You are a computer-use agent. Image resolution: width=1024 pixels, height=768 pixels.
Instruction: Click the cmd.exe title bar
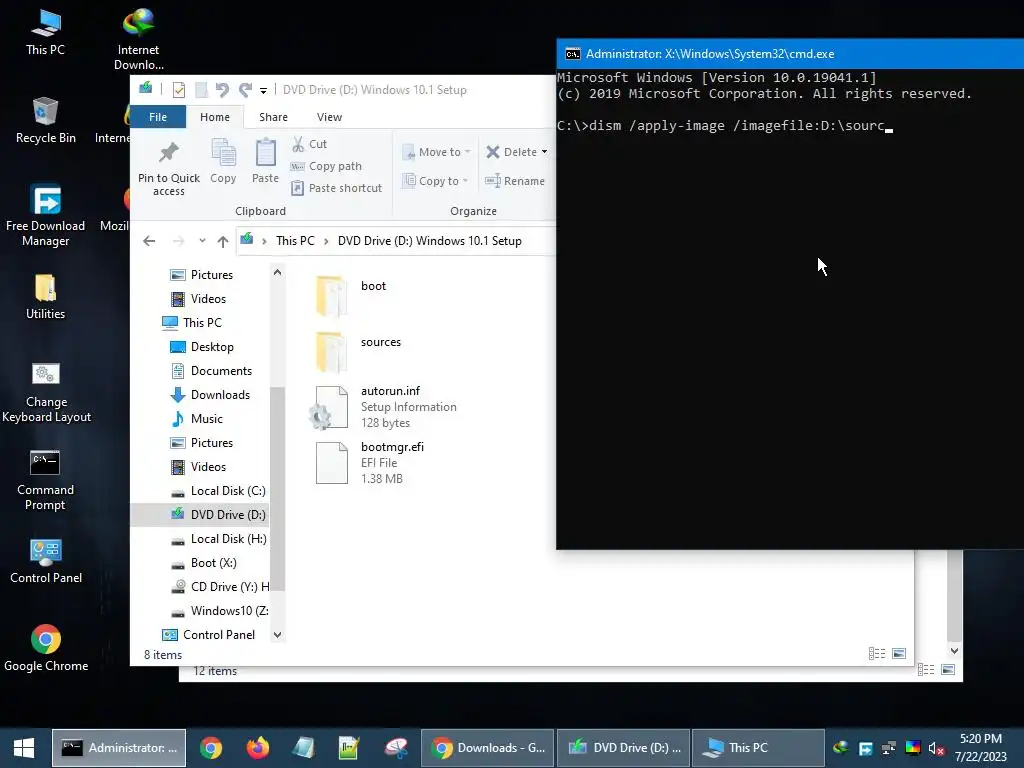790,54
